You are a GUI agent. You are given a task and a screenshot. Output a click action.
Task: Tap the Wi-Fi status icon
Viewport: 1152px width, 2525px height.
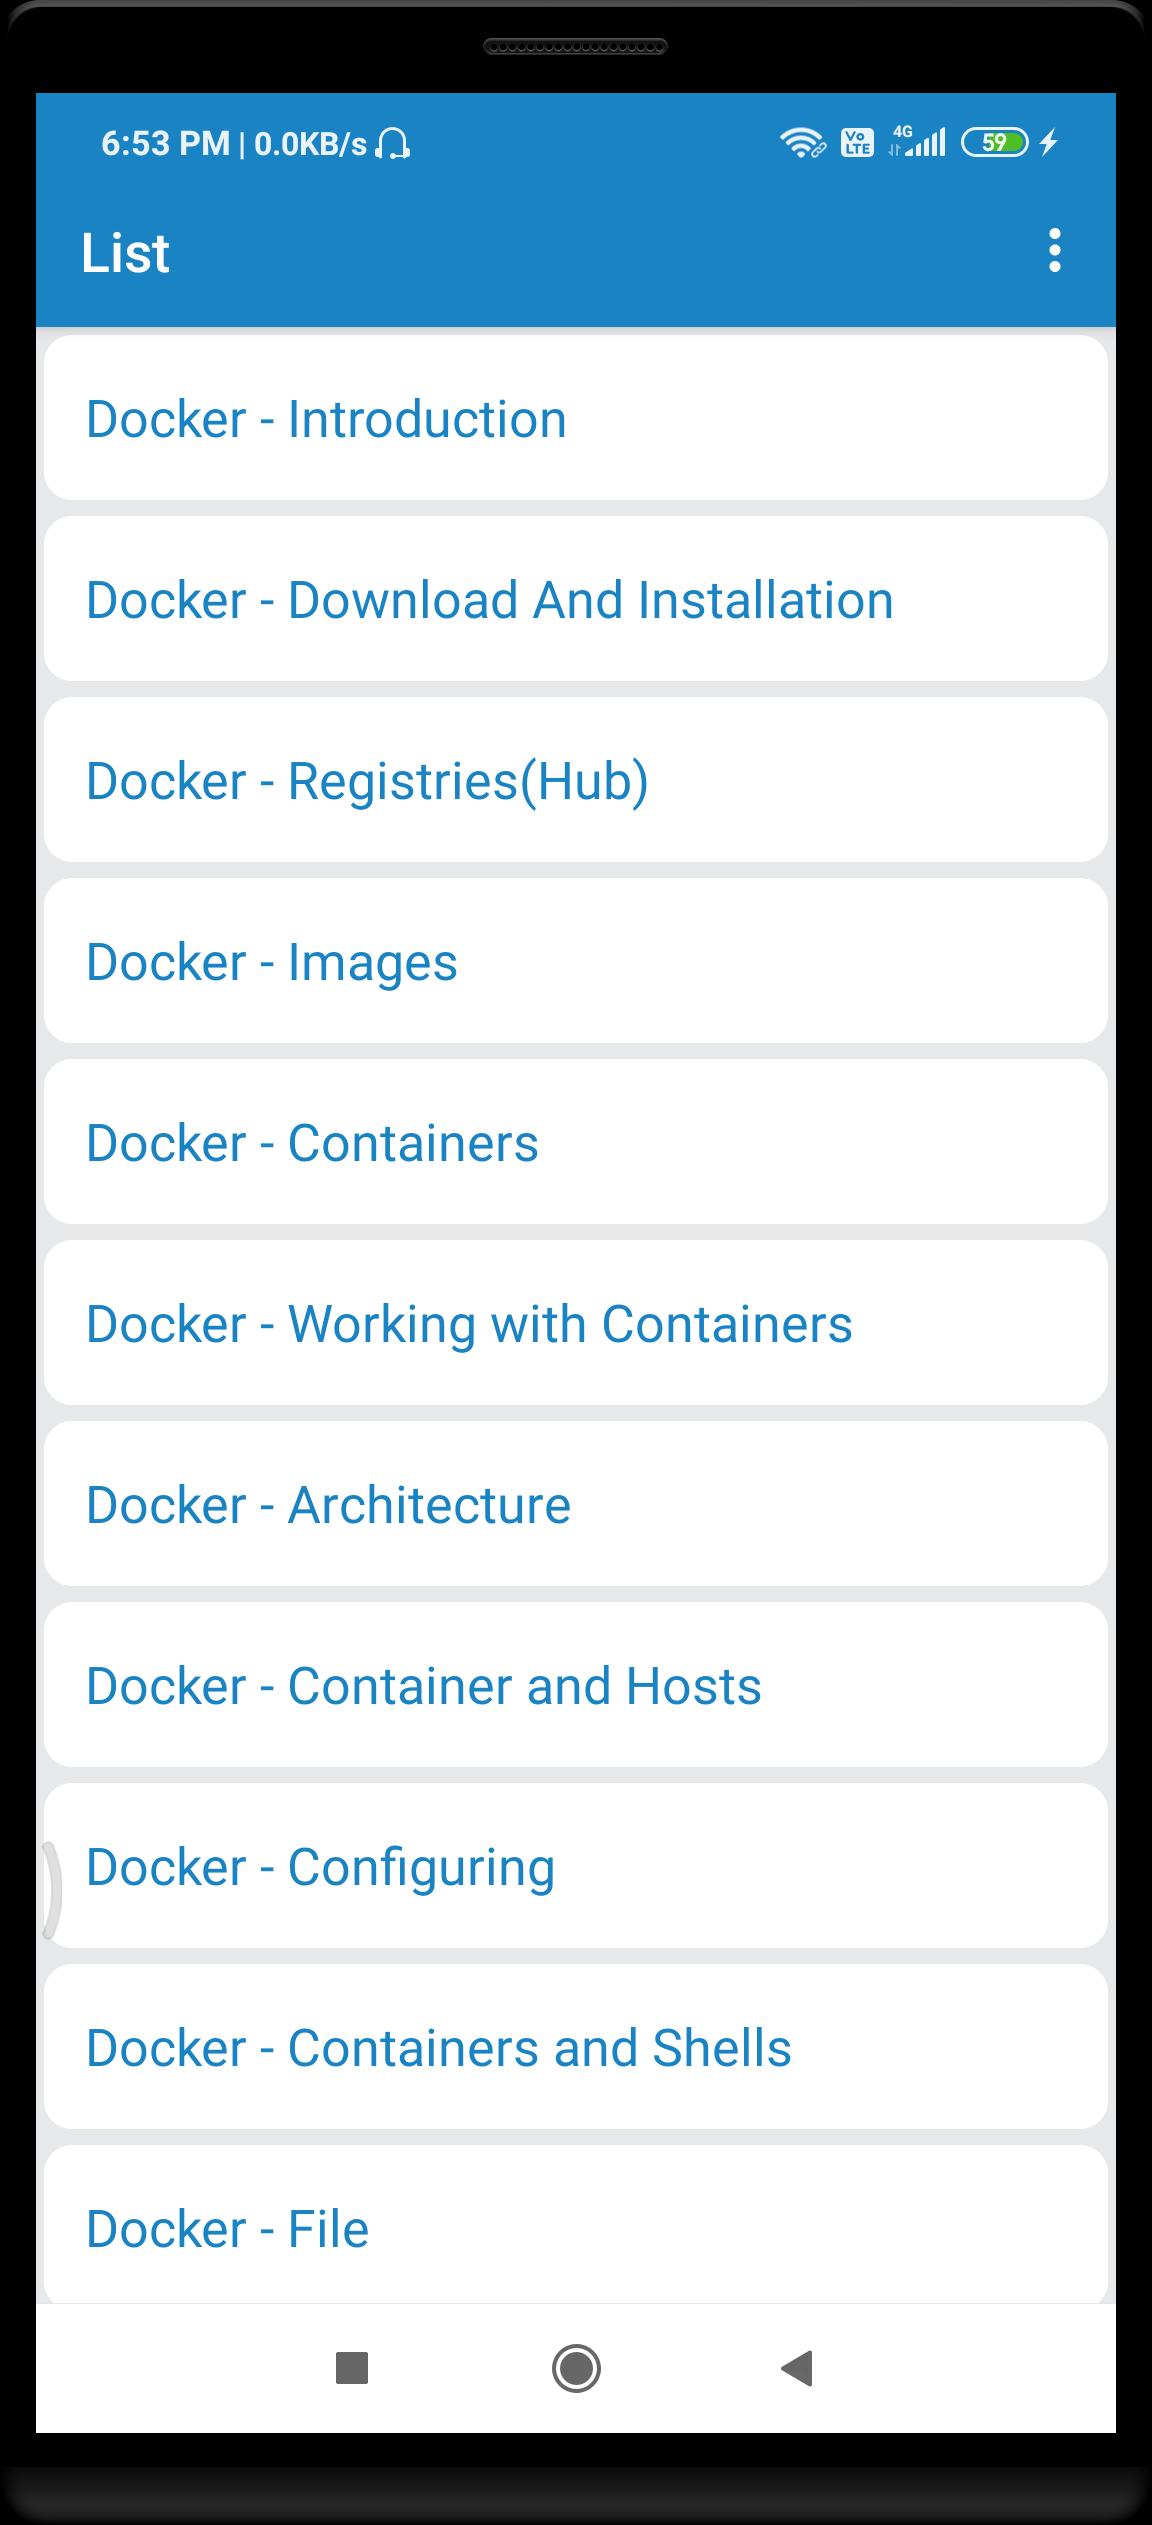click(802, 143)
